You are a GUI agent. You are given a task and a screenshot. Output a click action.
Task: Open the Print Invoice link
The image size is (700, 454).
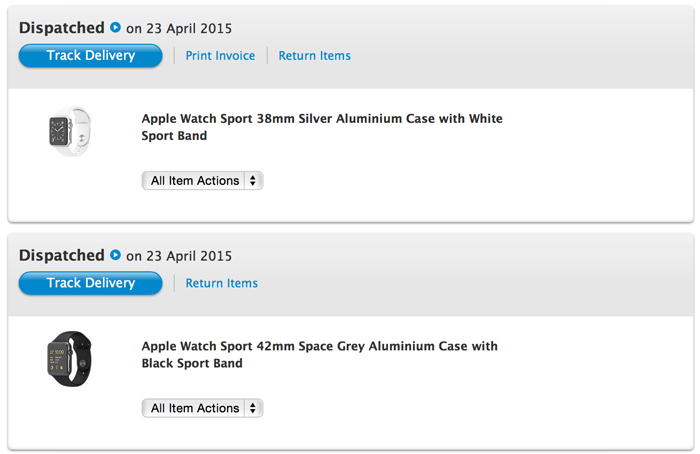(x=220, y=56)
